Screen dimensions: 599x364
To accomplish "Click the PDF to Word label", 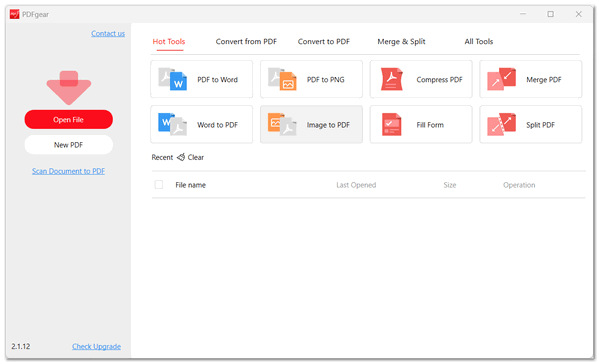I will tap(217, 79).
